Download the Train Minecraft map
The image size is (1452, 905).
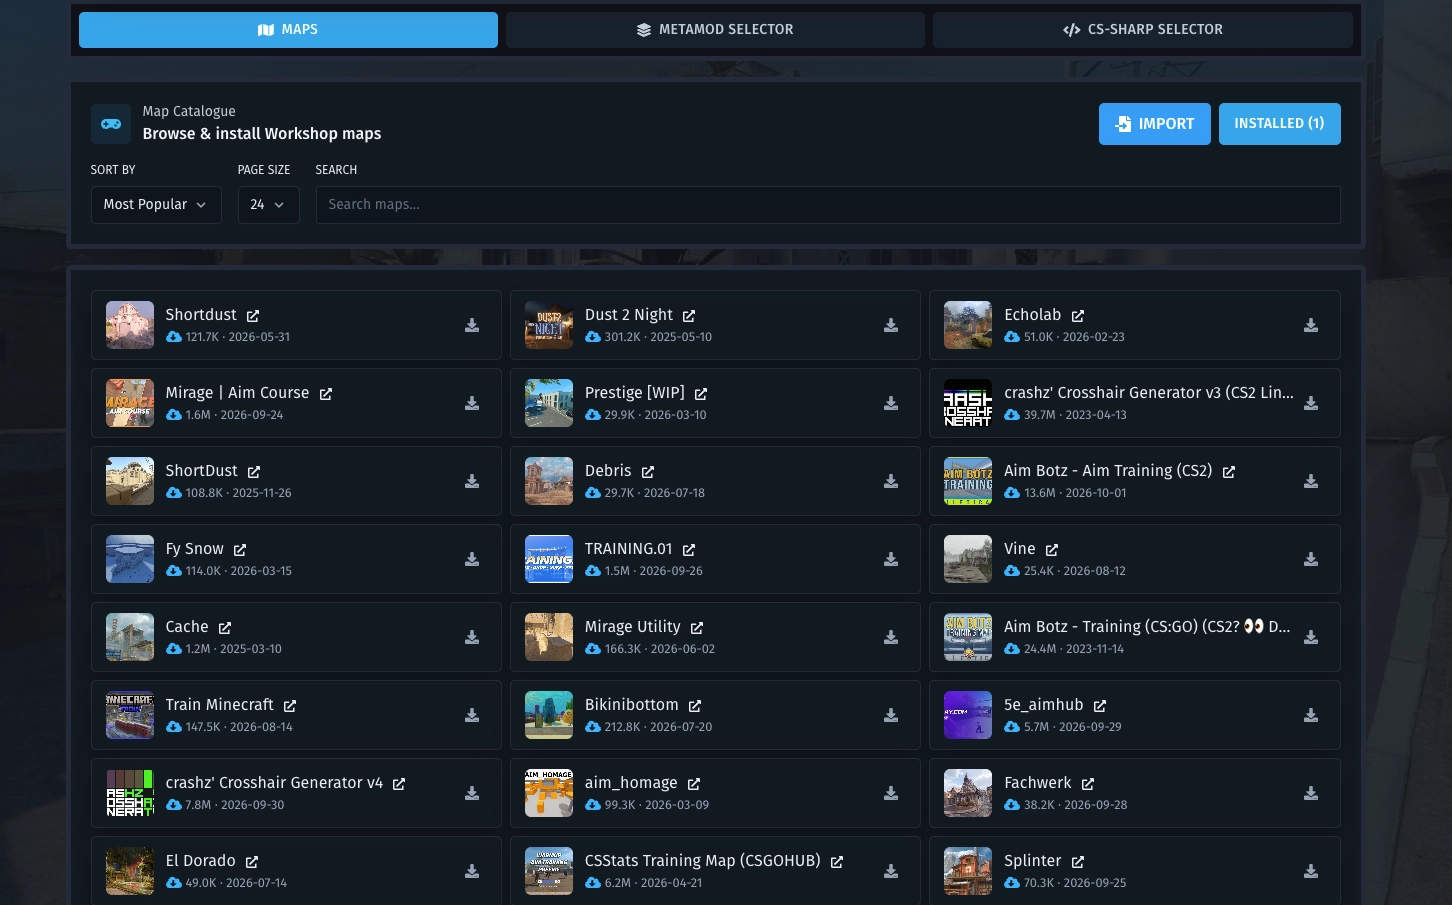point(472,715)
